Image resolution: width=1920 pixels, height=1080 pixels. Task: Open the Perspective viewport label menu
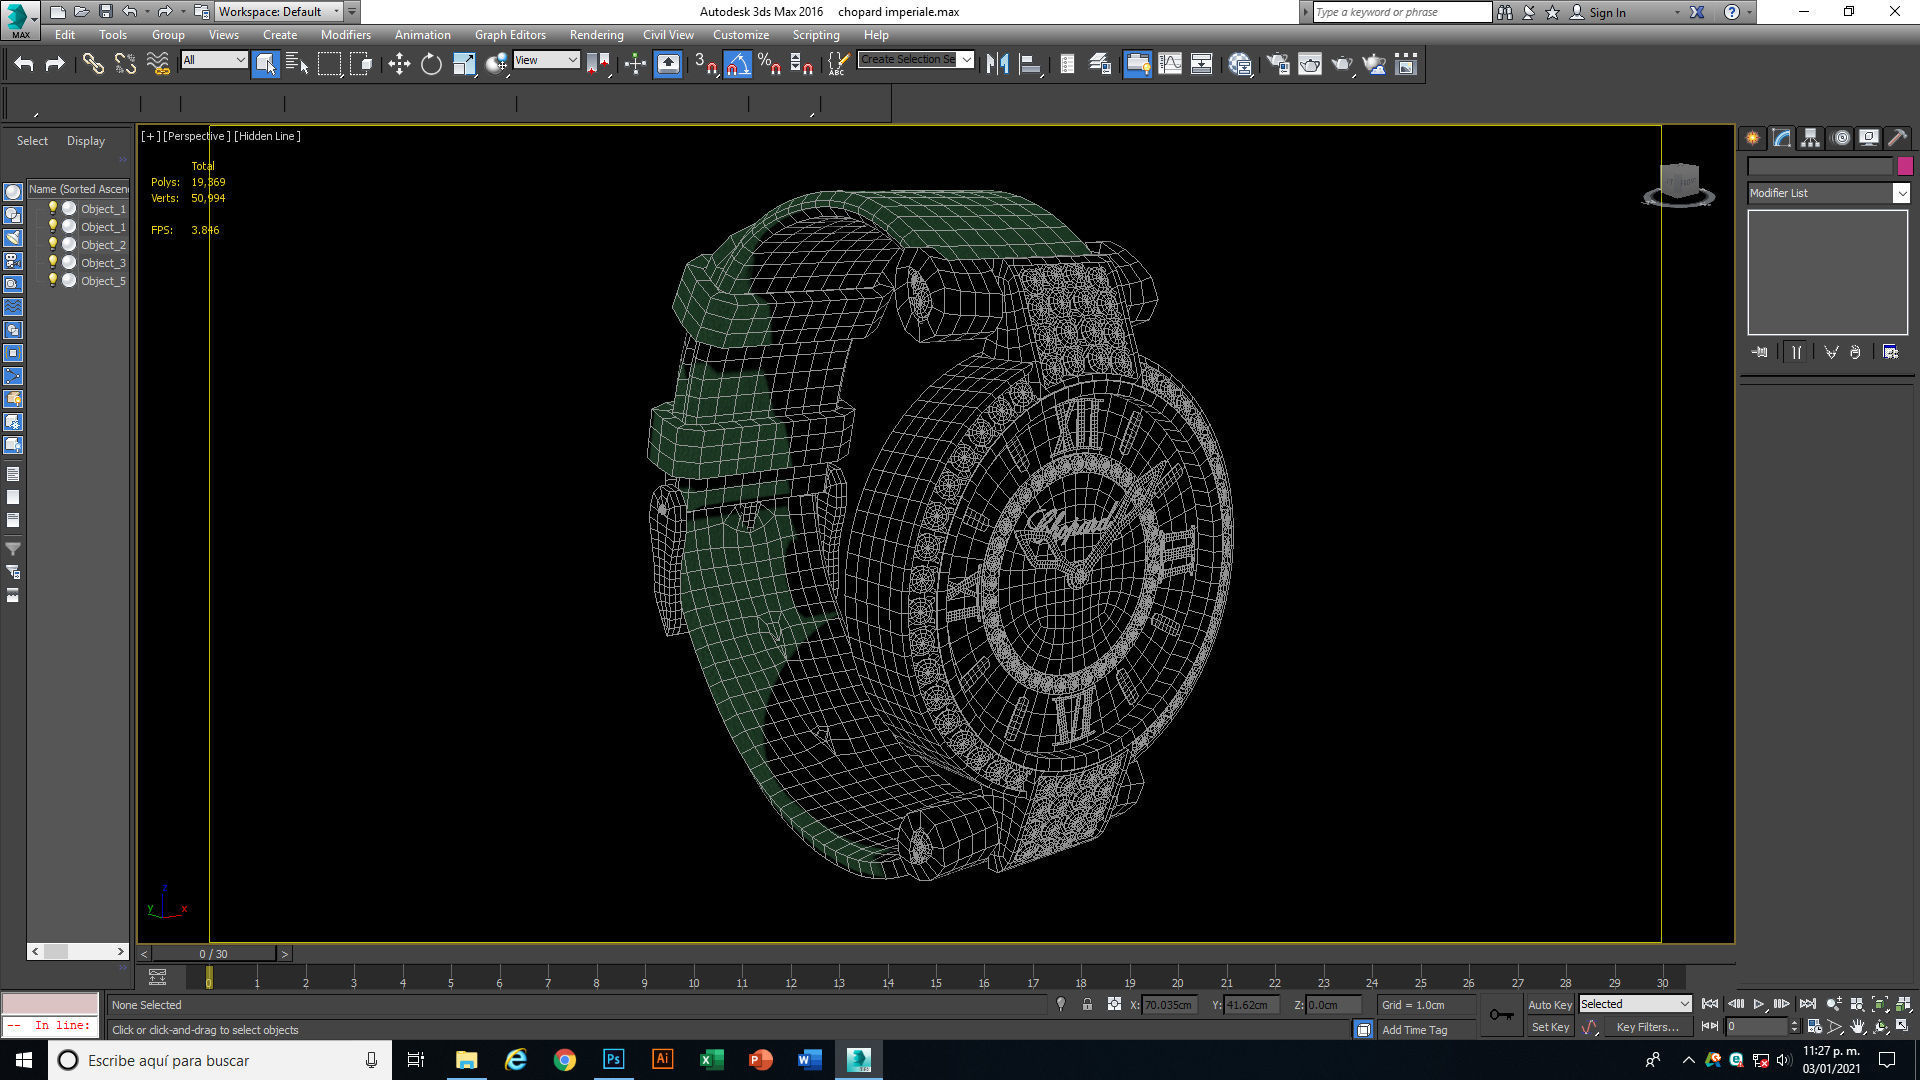coord(196,136)
